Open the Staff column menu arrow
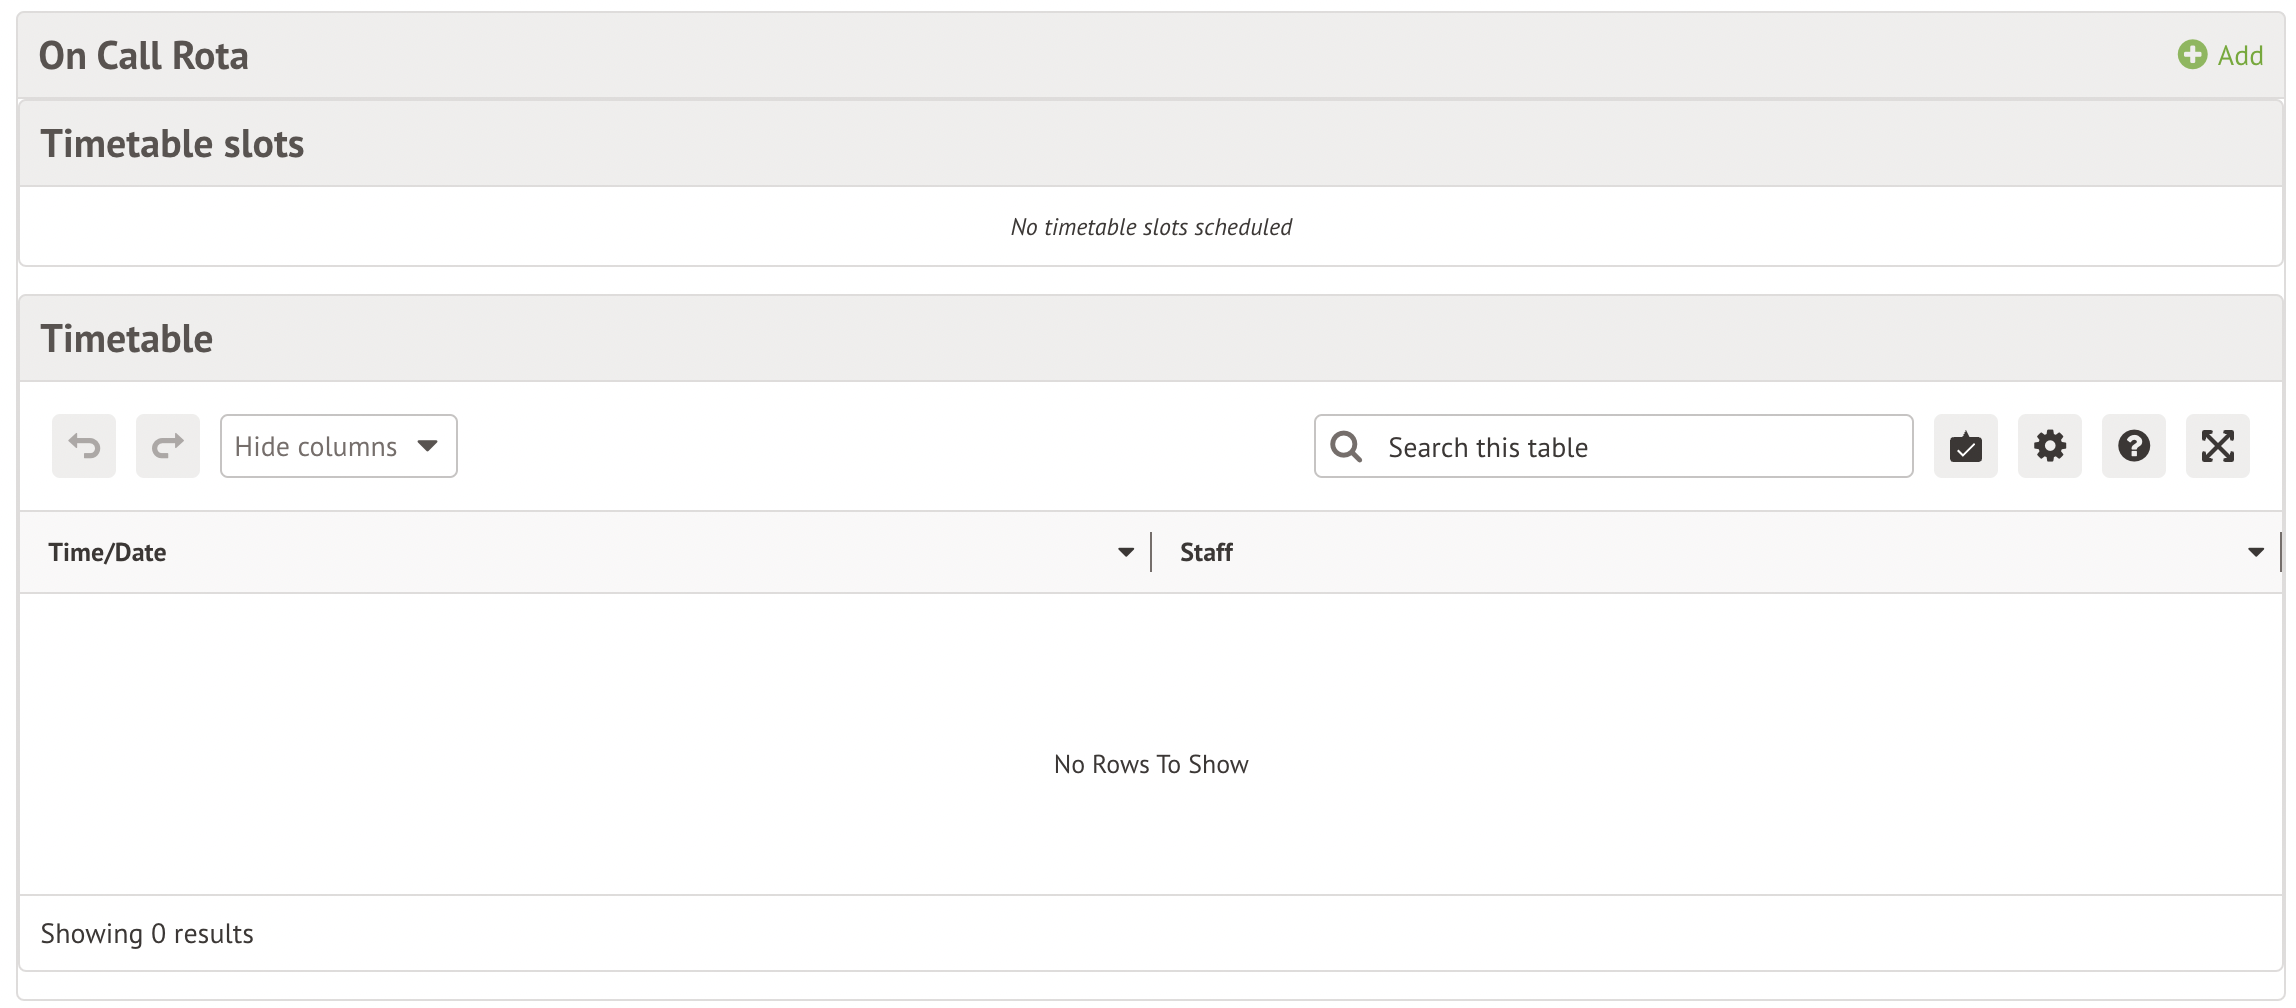The image size is (2296, 1008). click(2256, 552)
